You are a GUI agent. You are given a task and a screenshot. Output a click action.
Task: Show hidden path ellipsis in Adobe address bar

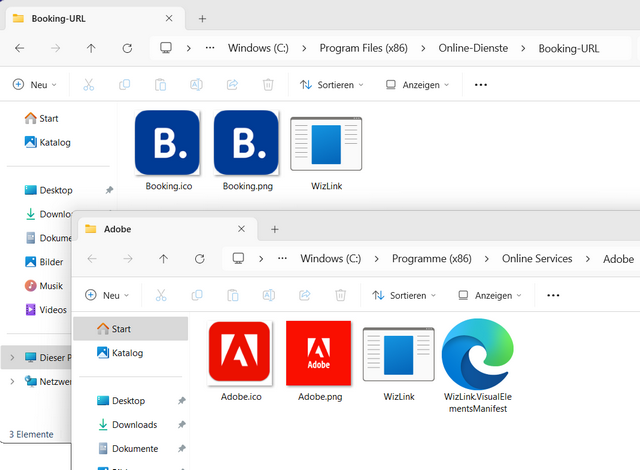282,259
